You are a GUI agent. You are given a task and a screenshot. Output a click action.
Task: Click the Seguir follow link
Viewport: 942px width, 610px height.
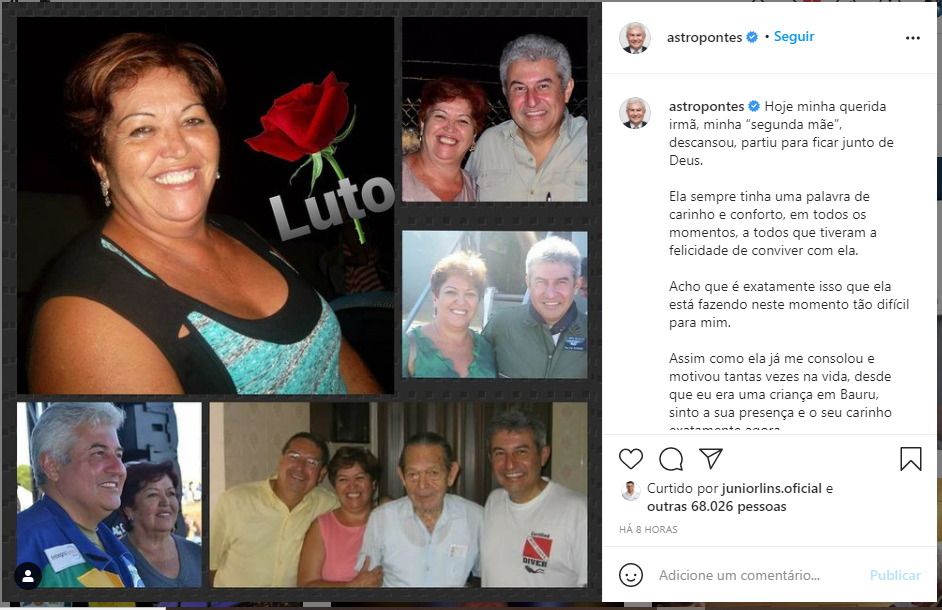pos(794,37)
